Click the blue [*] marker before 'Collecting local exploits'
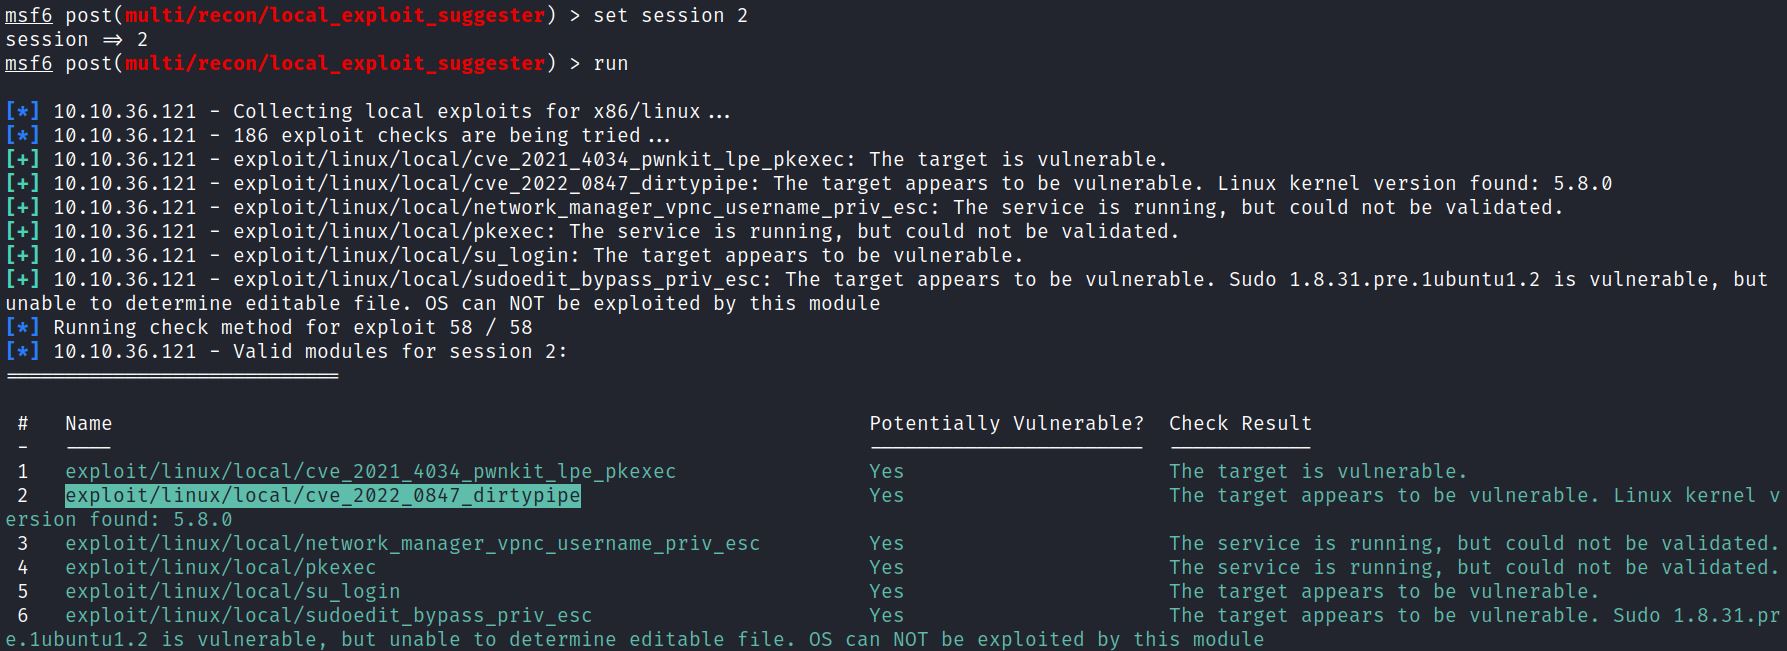This screenshot has height=651, width=1787. coord(23,111)
